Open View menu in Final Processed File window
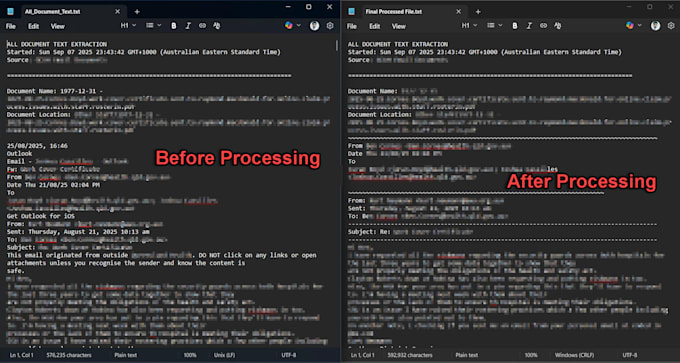 (x=399, y=26)
